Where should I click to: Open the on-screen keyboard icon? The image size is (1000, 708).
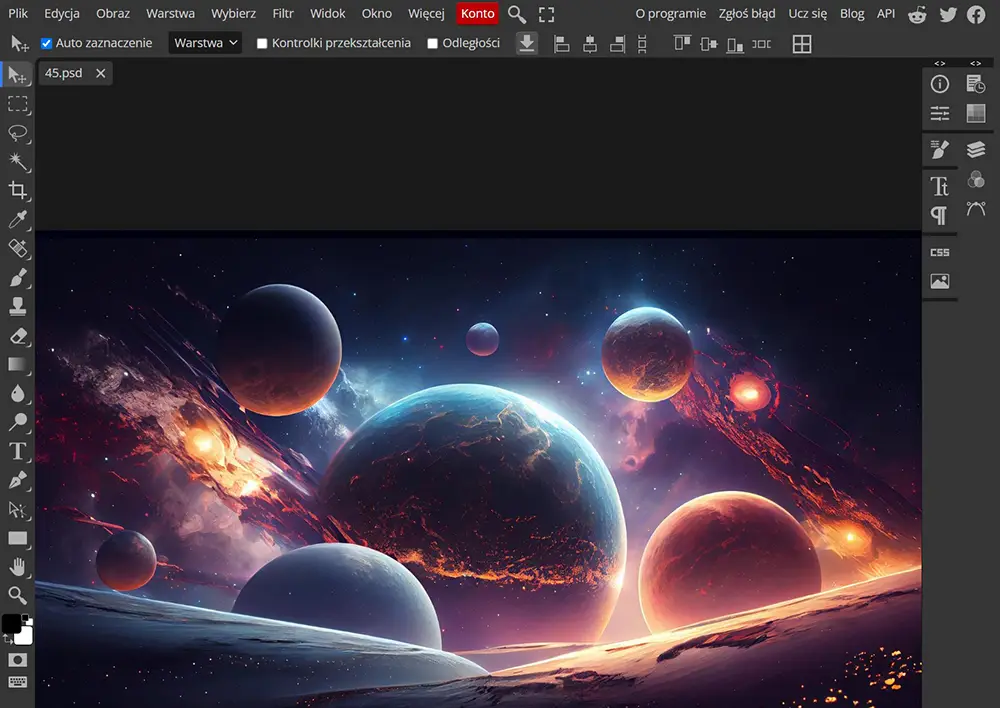coord(17,682)
